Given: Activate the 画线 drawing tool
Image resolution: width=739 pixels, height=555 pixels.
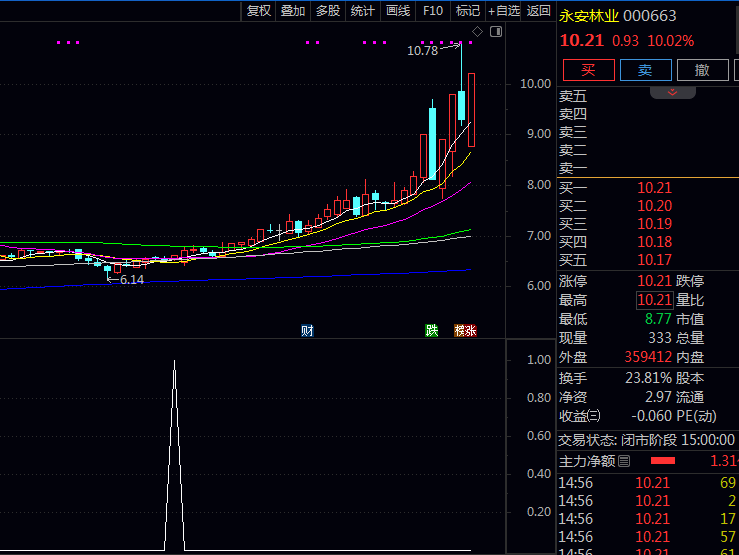Looking at the screenshot, I should (x=398, y=11).
